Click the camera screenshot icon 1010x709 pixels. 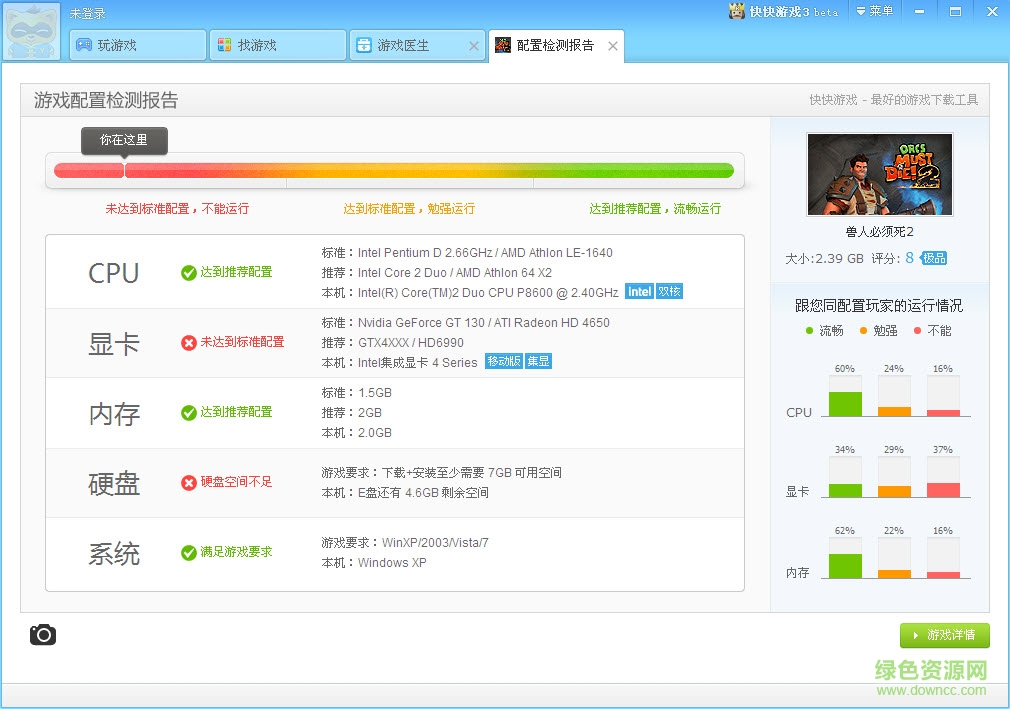[x=42, y=634]
